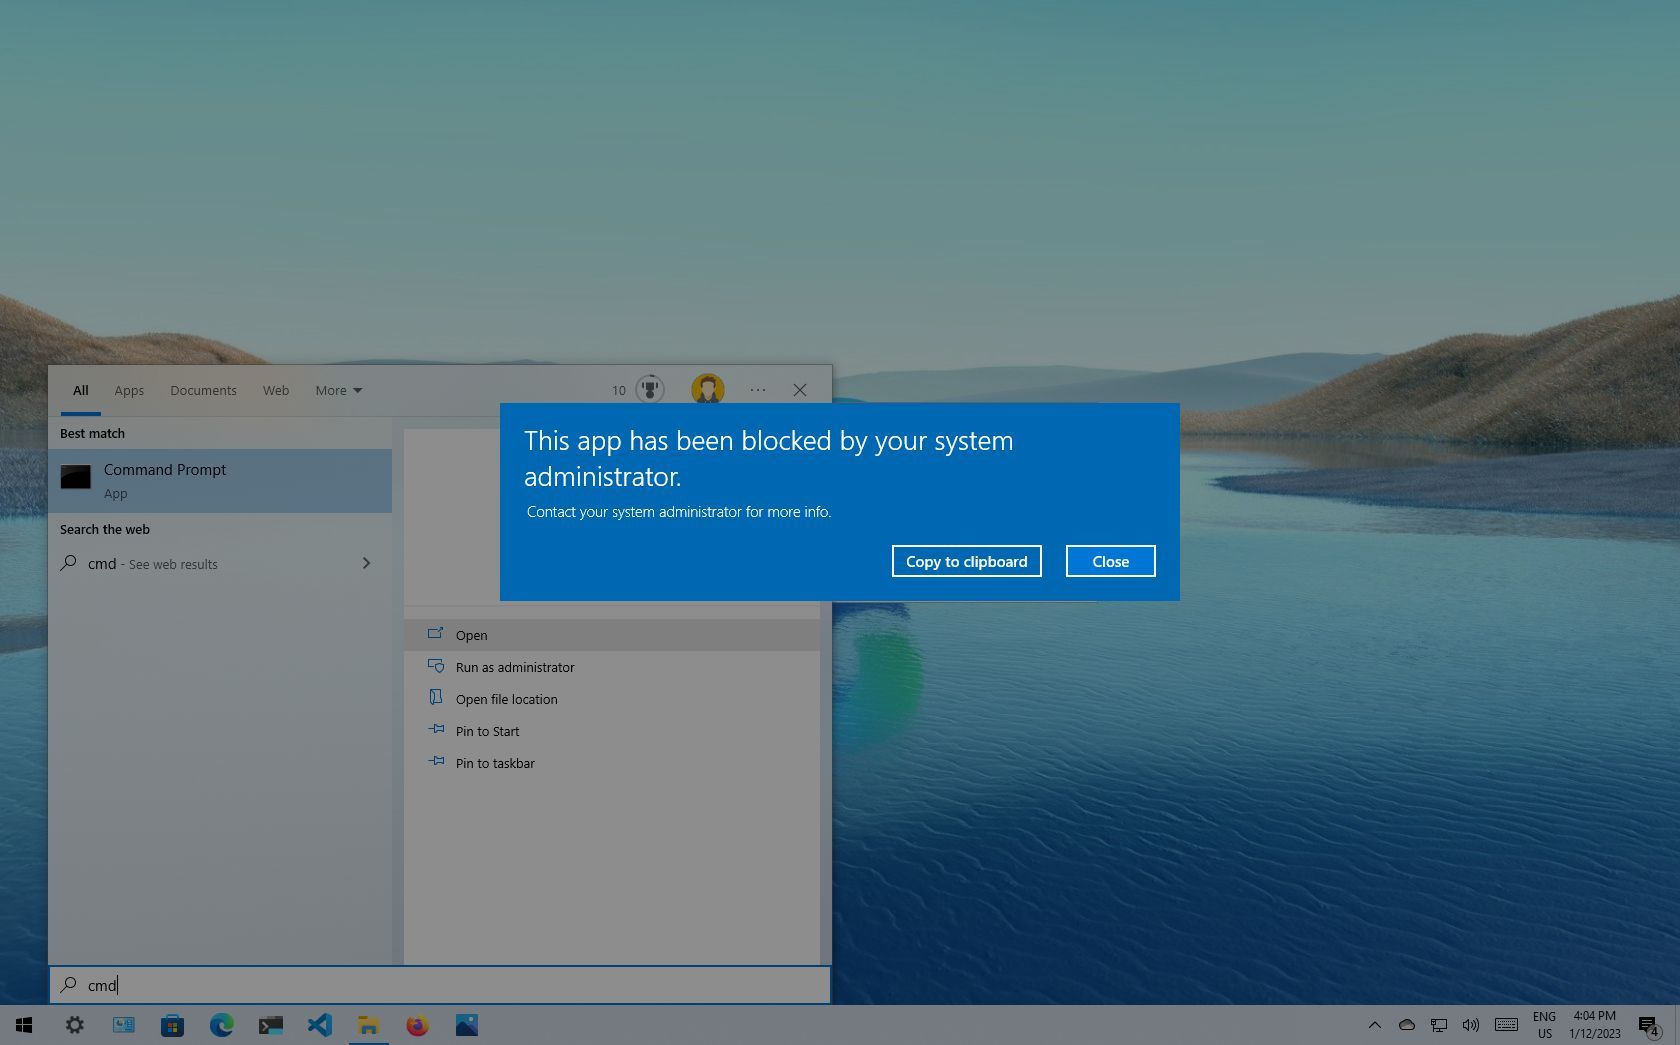Click Copy to clipboard in the dialog
Image resolution: width=1680 pixels, height=1045 pixels.
[x=965, y=561]
